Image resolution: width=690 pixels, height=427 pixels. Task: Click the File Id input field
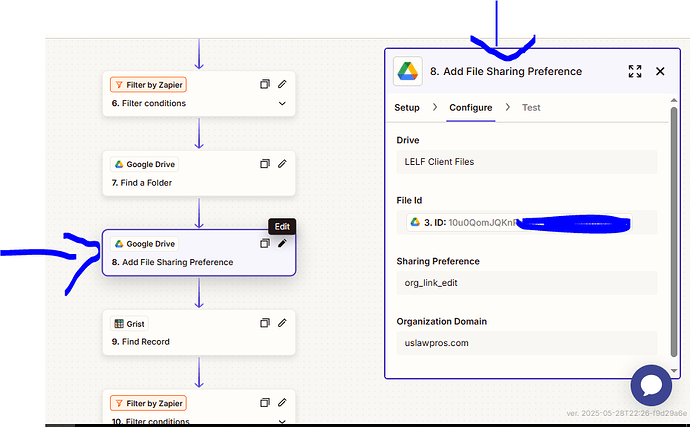coord(526,222)
